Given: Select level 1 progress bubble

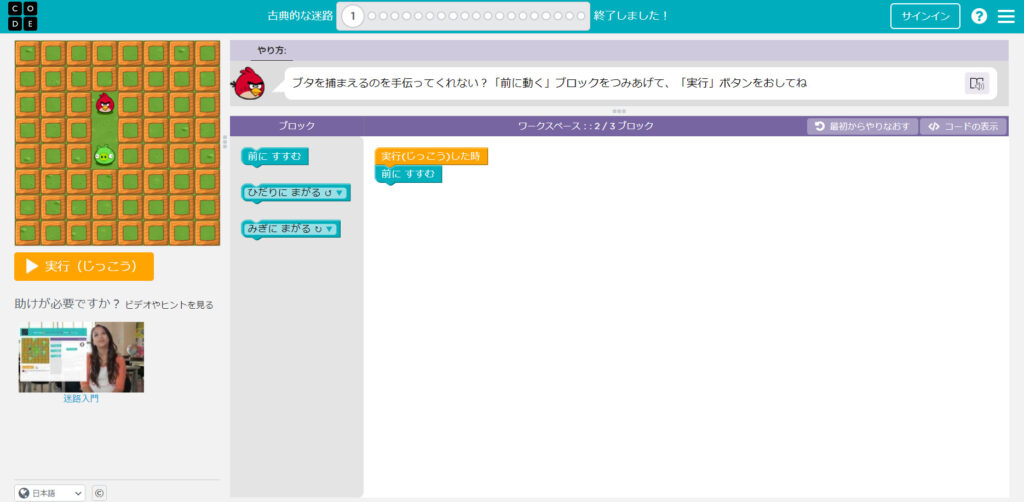Looking at the screenshot, I should tap(353, 16).
